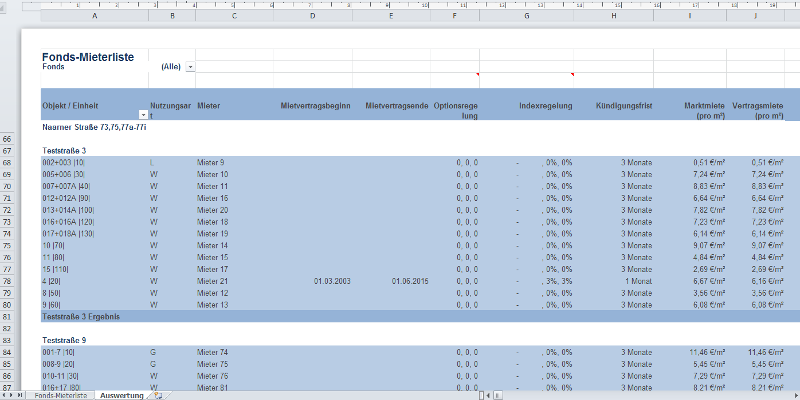Image resolution: width=800 pixels, height=400 pixels.
Task: Click Nutzungsart cell L for Mieter 9
Action: click(x=152, y=163)
